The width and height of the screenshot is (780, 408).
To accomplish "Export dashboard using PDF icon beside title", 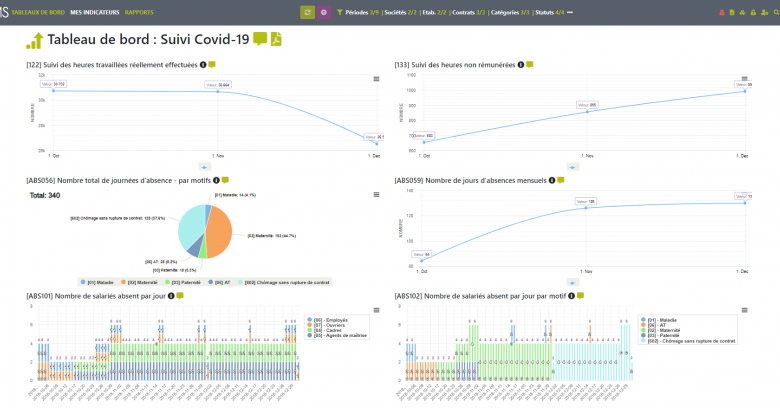I will 276,40.
